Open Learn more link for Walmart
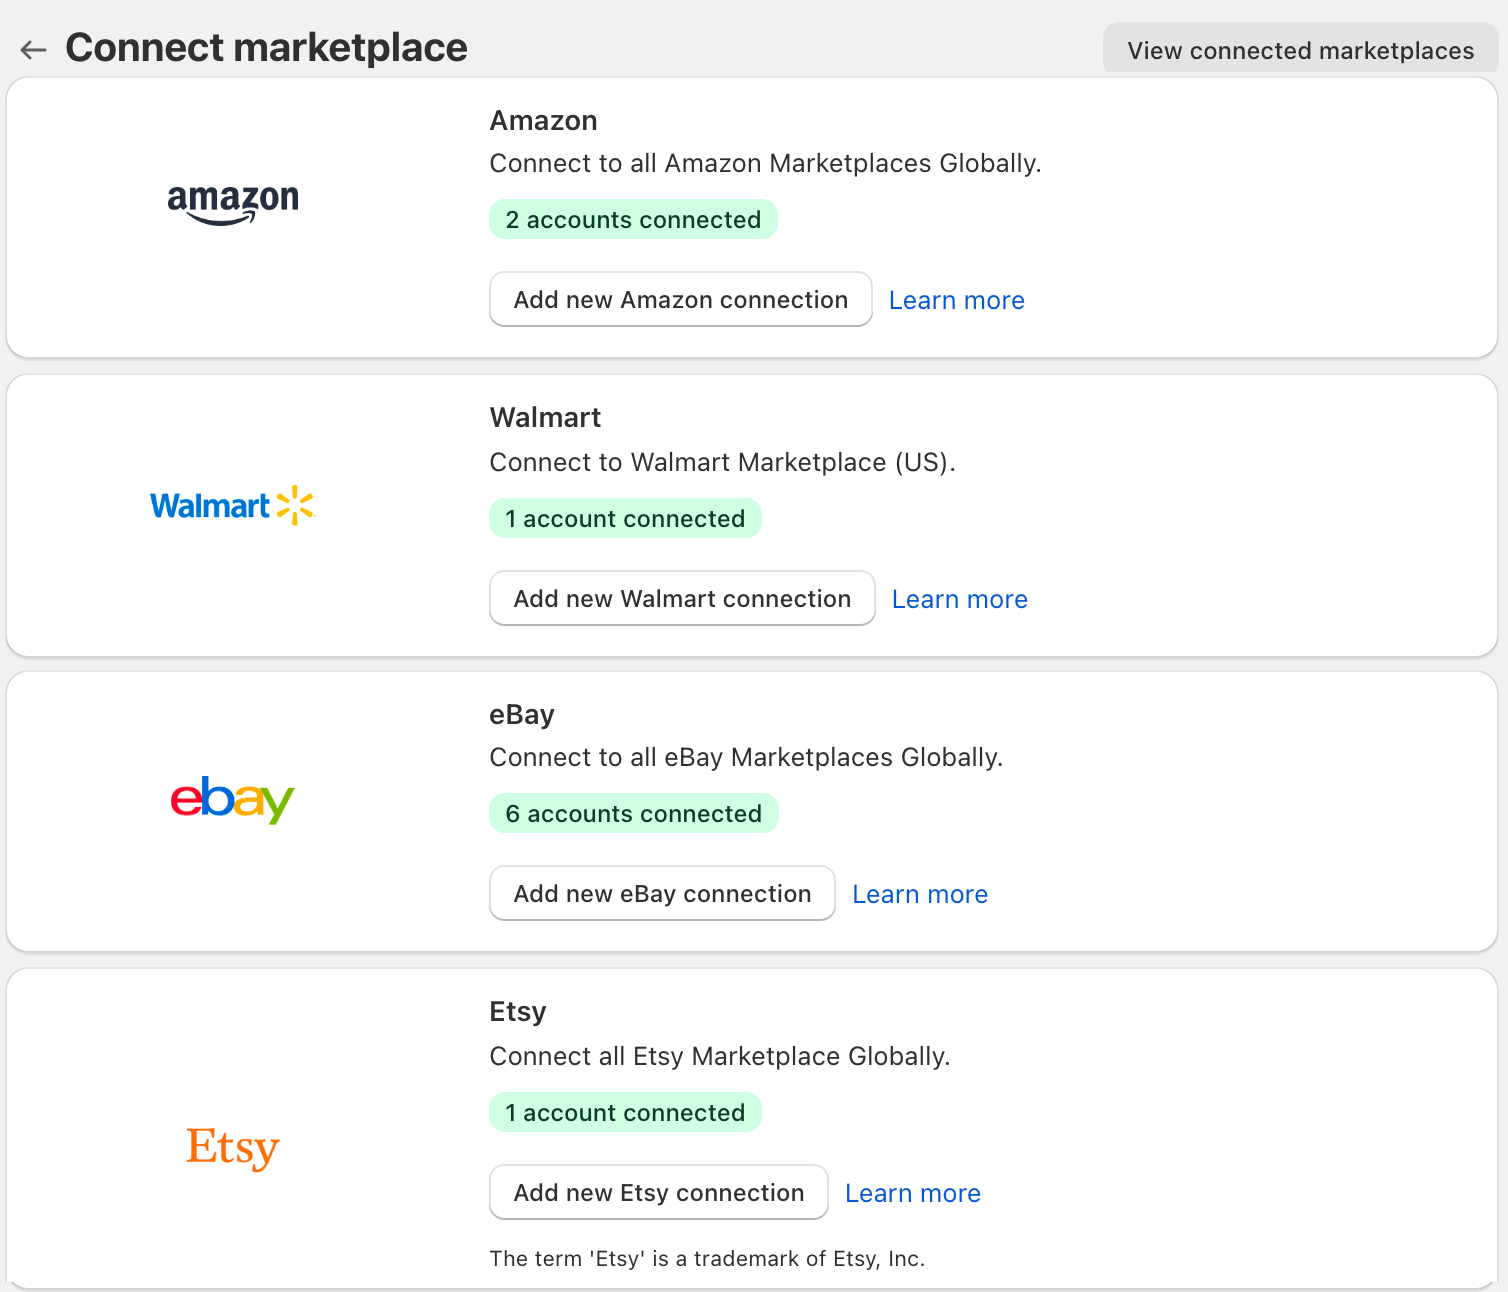This screenshot has height=1292, width=1508. point(959,599)
